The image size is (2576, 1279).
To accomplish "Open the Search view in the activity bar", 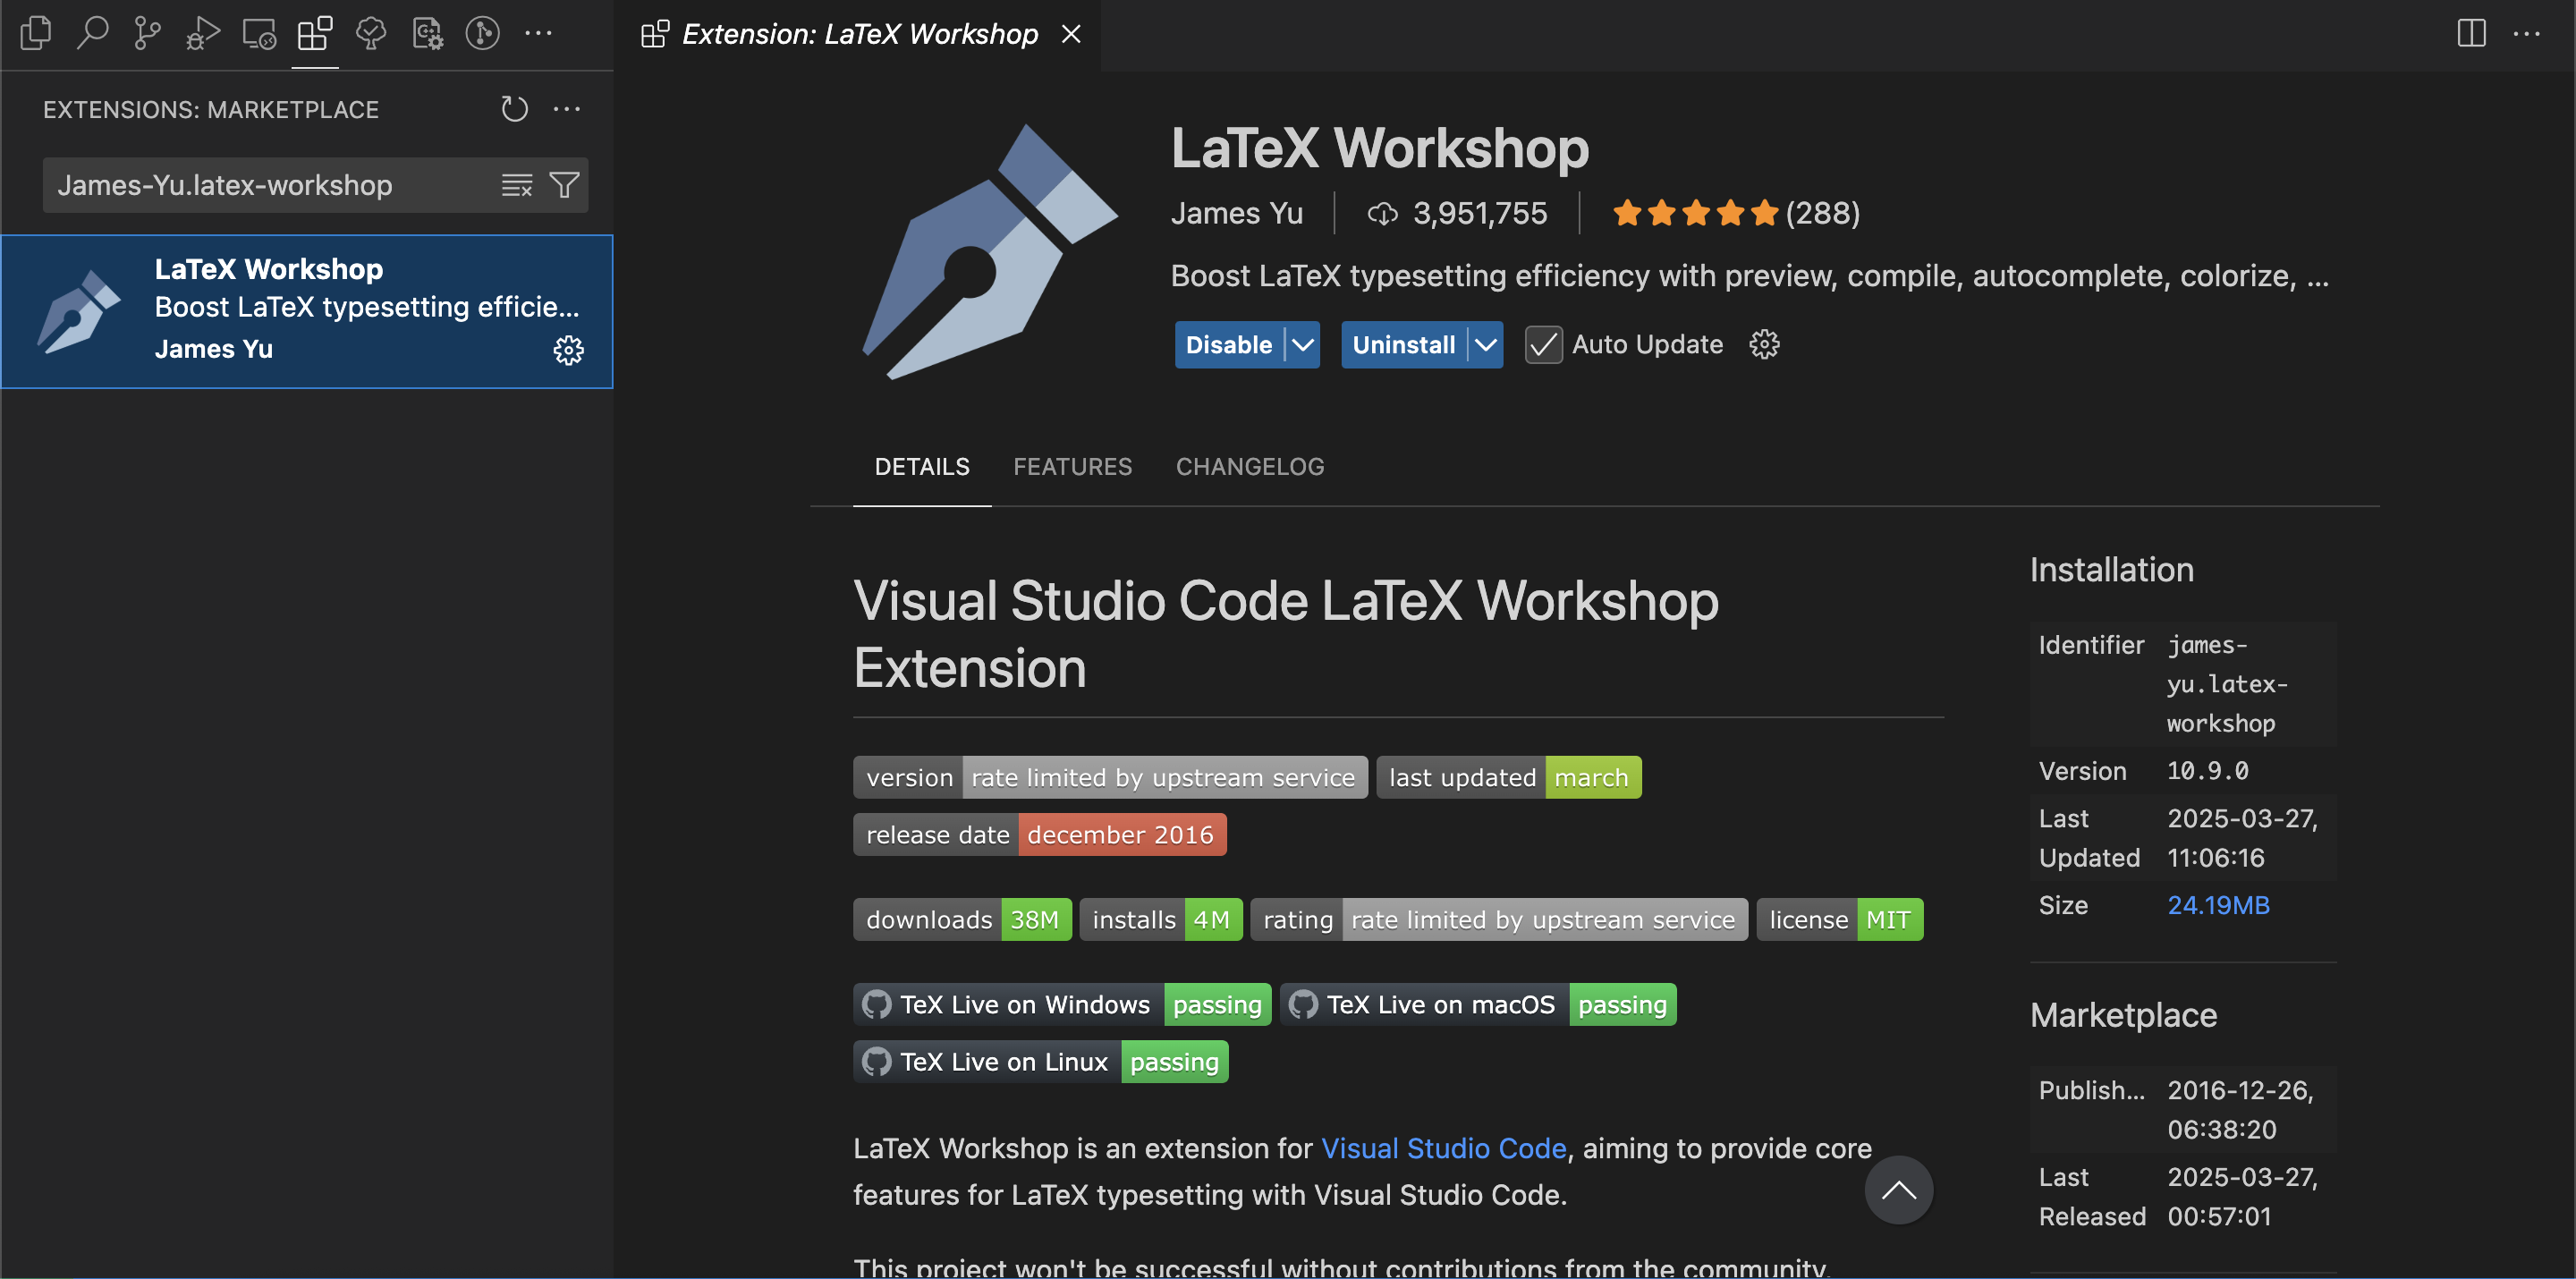I will (92, 33).
